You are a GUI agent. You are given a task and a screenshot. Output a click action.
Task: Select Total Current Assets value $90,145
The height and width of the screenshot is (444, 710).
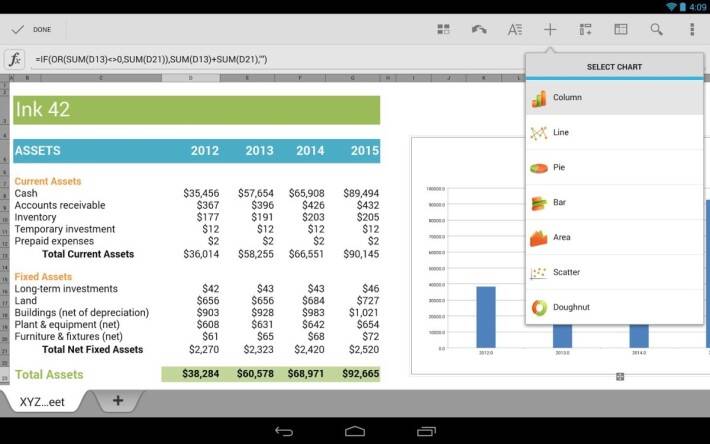(x=361, y=254)
